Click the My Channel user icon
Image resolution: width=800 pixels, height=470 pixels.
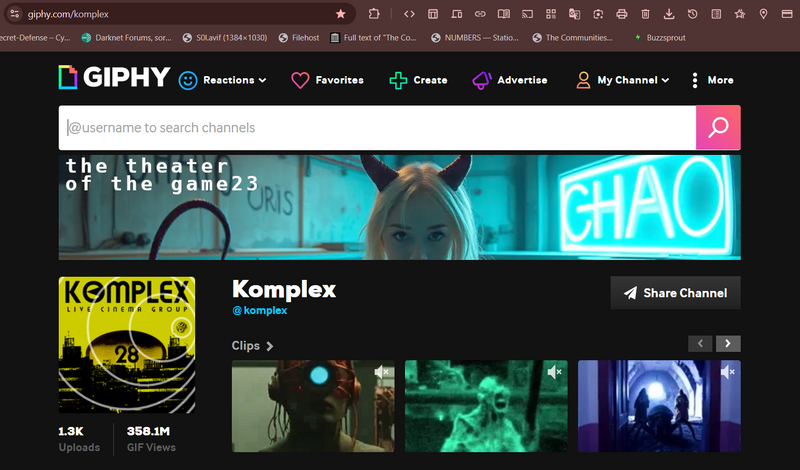click(583, 80)
